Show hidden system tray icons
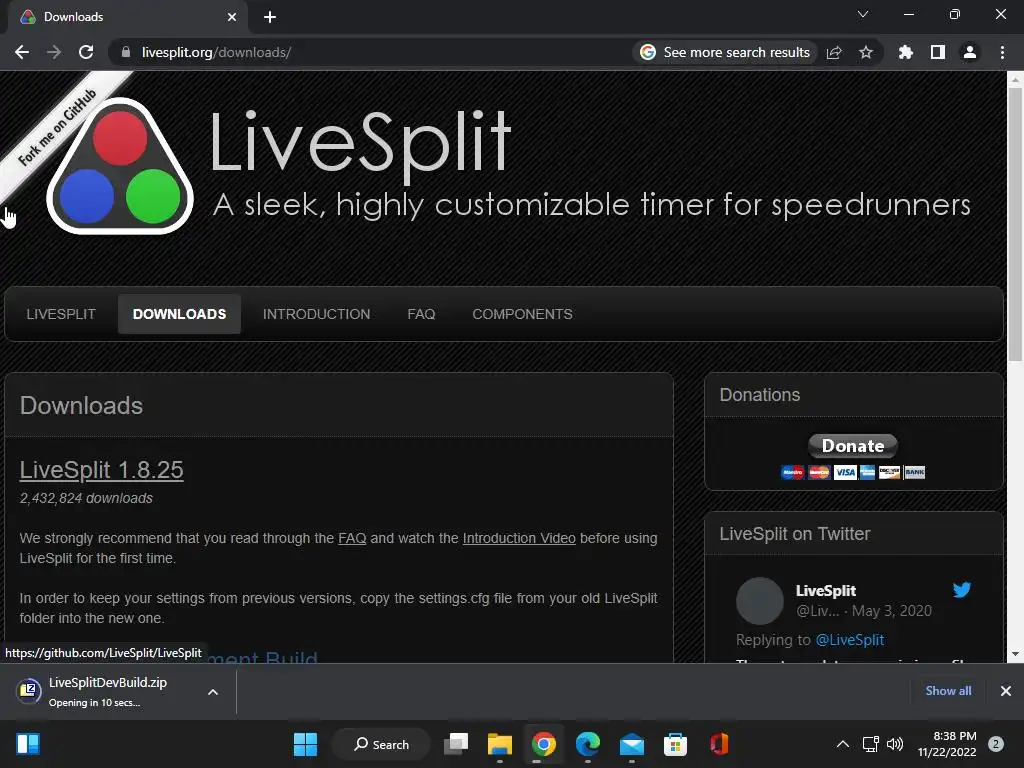 tap(843, 744)
